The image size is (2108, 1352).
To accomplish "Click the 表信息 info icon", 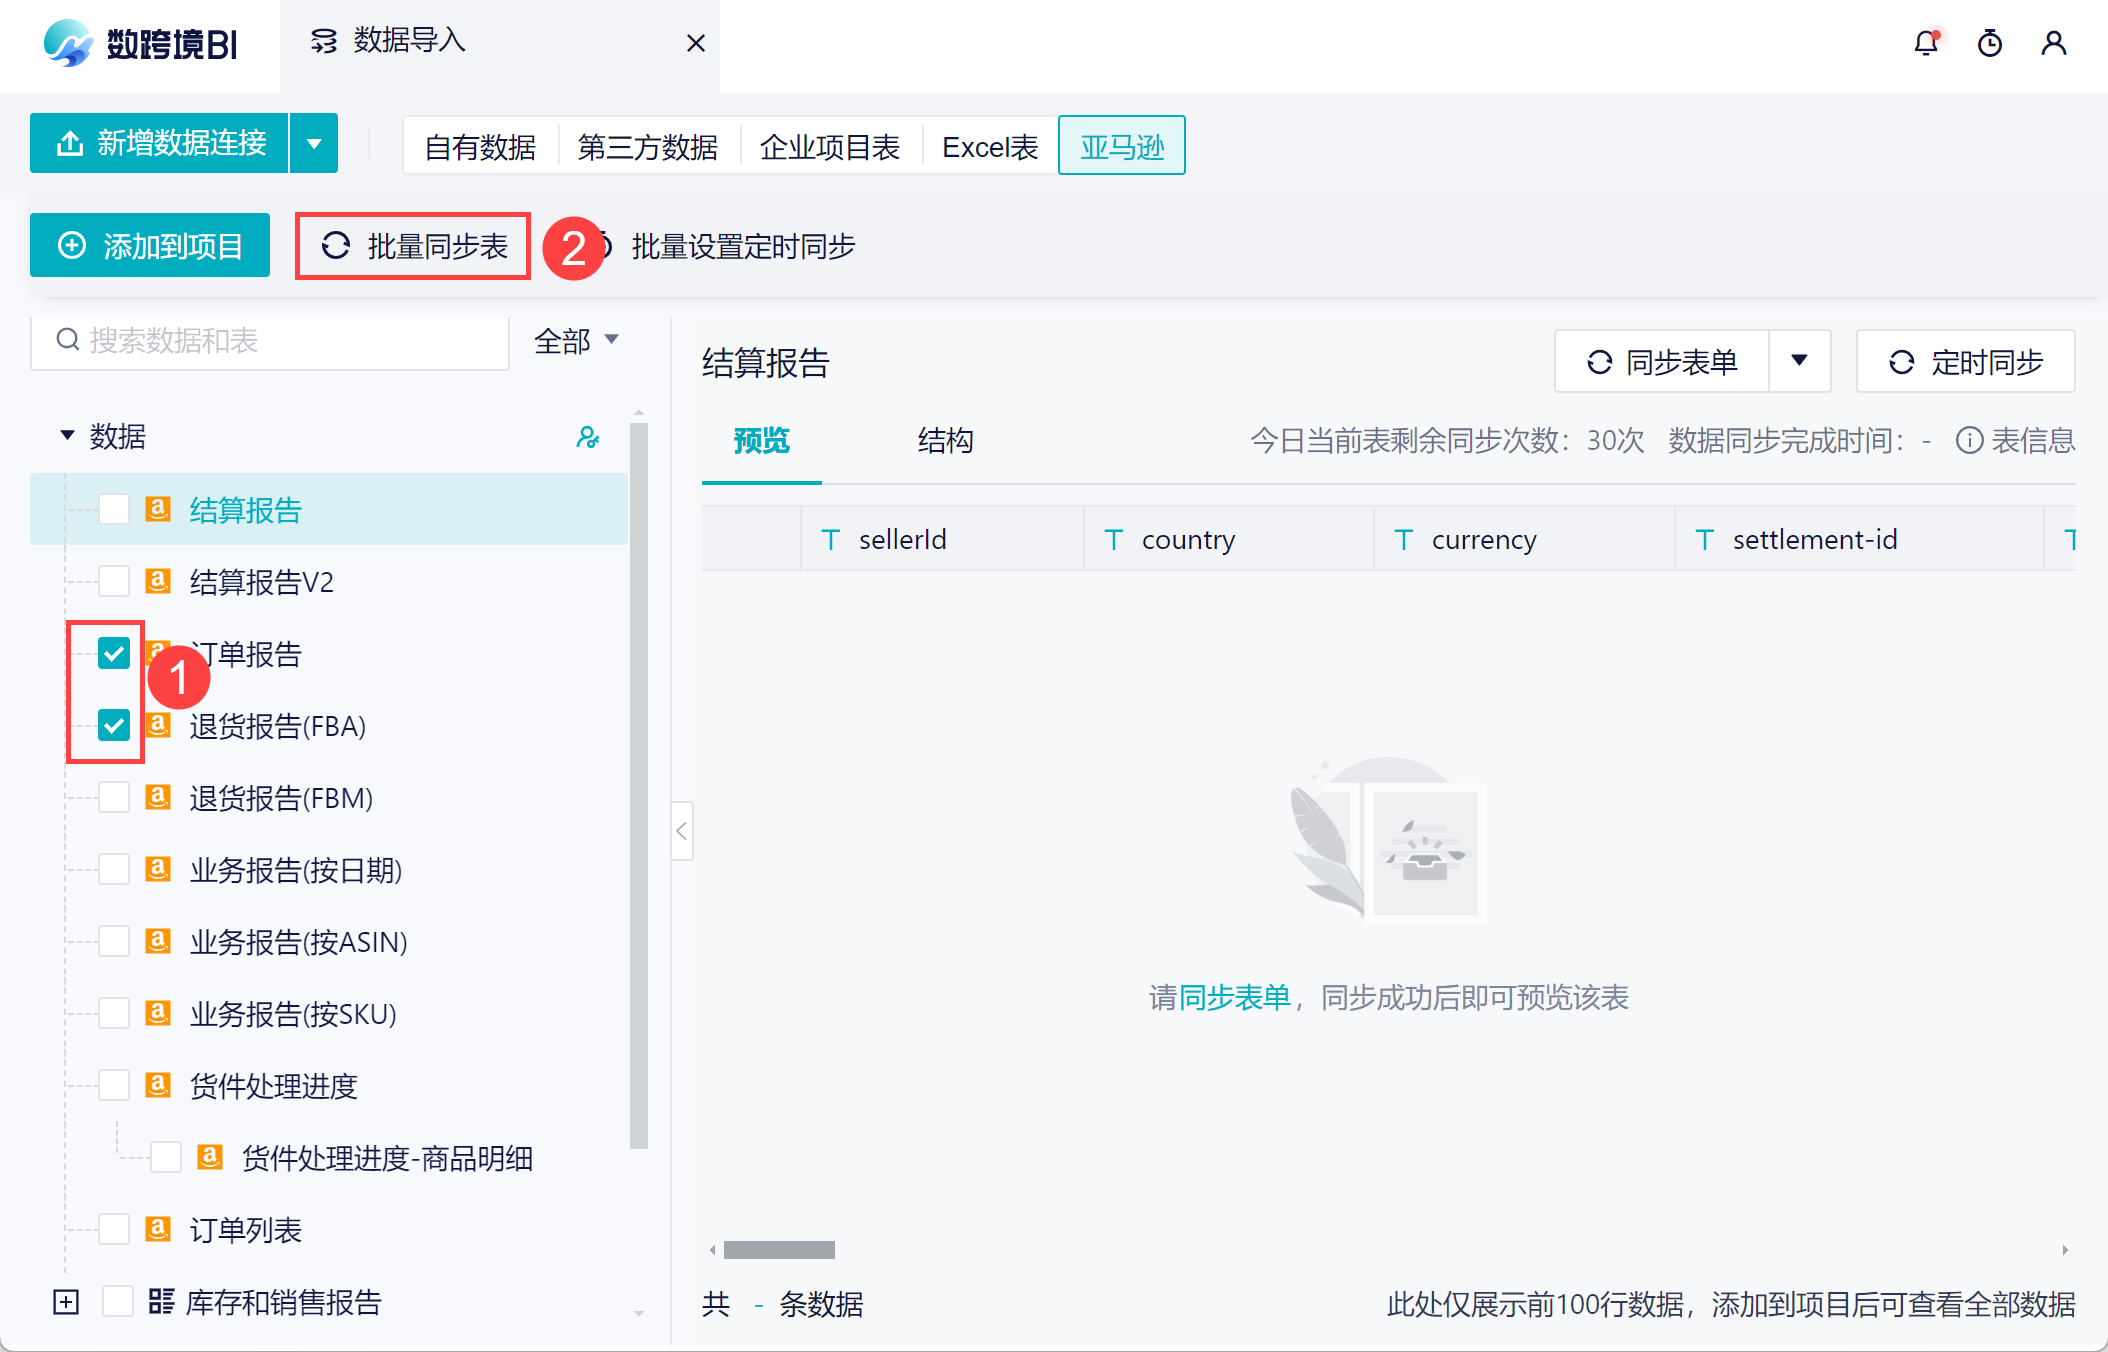I will click(1969, 440).
